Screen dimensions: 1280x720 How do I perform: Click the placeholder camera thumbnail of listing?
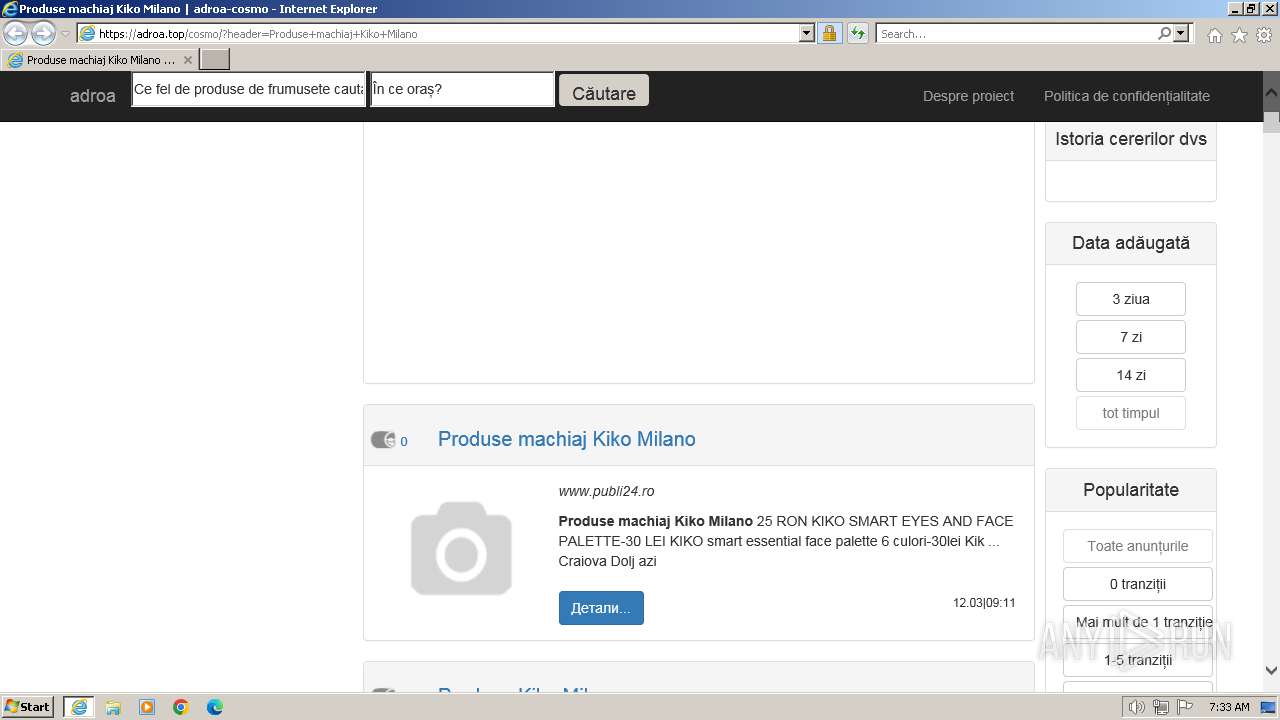click(461, 548)
